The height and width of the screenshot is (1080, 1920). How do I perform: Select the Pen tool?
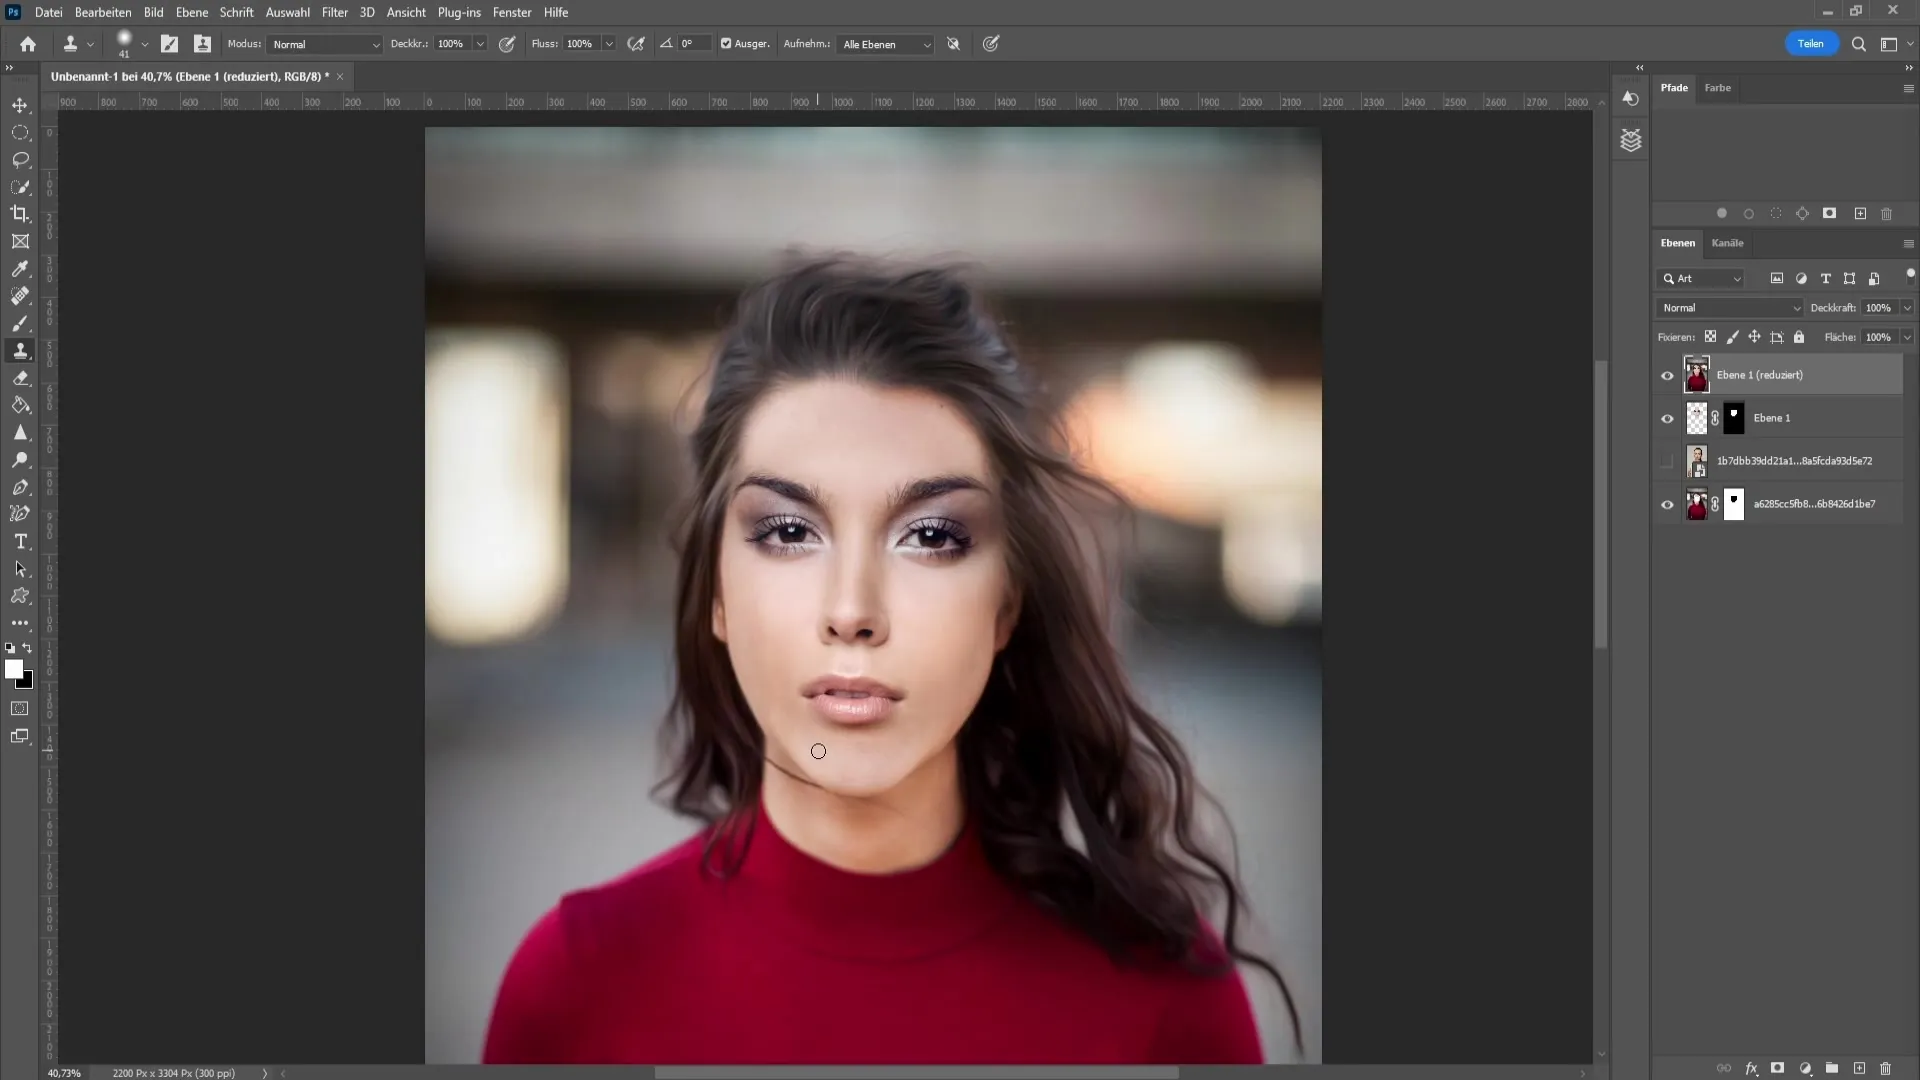pos(20,488)
